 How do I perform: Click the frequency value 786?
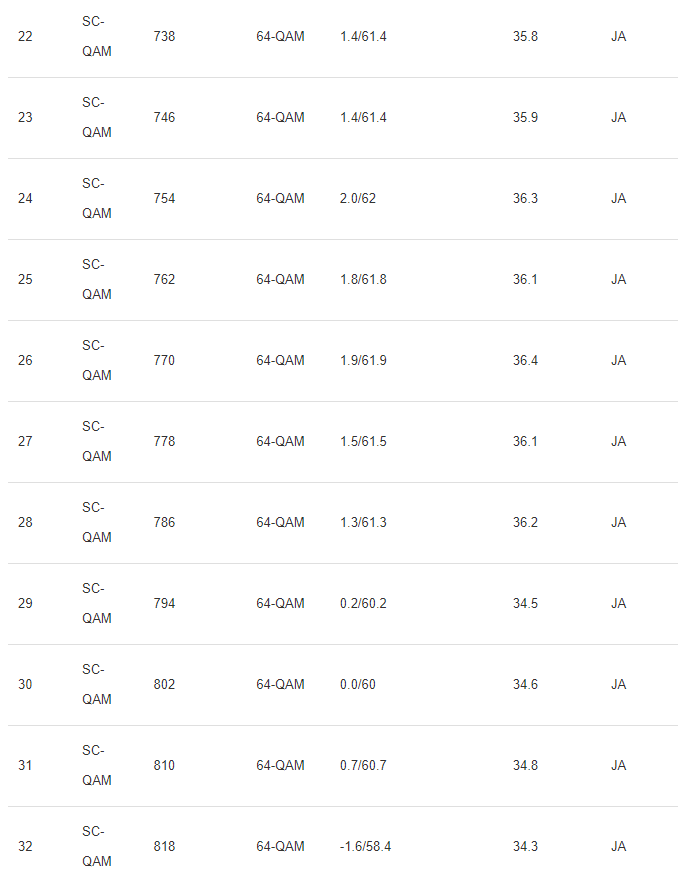[164, 523]
